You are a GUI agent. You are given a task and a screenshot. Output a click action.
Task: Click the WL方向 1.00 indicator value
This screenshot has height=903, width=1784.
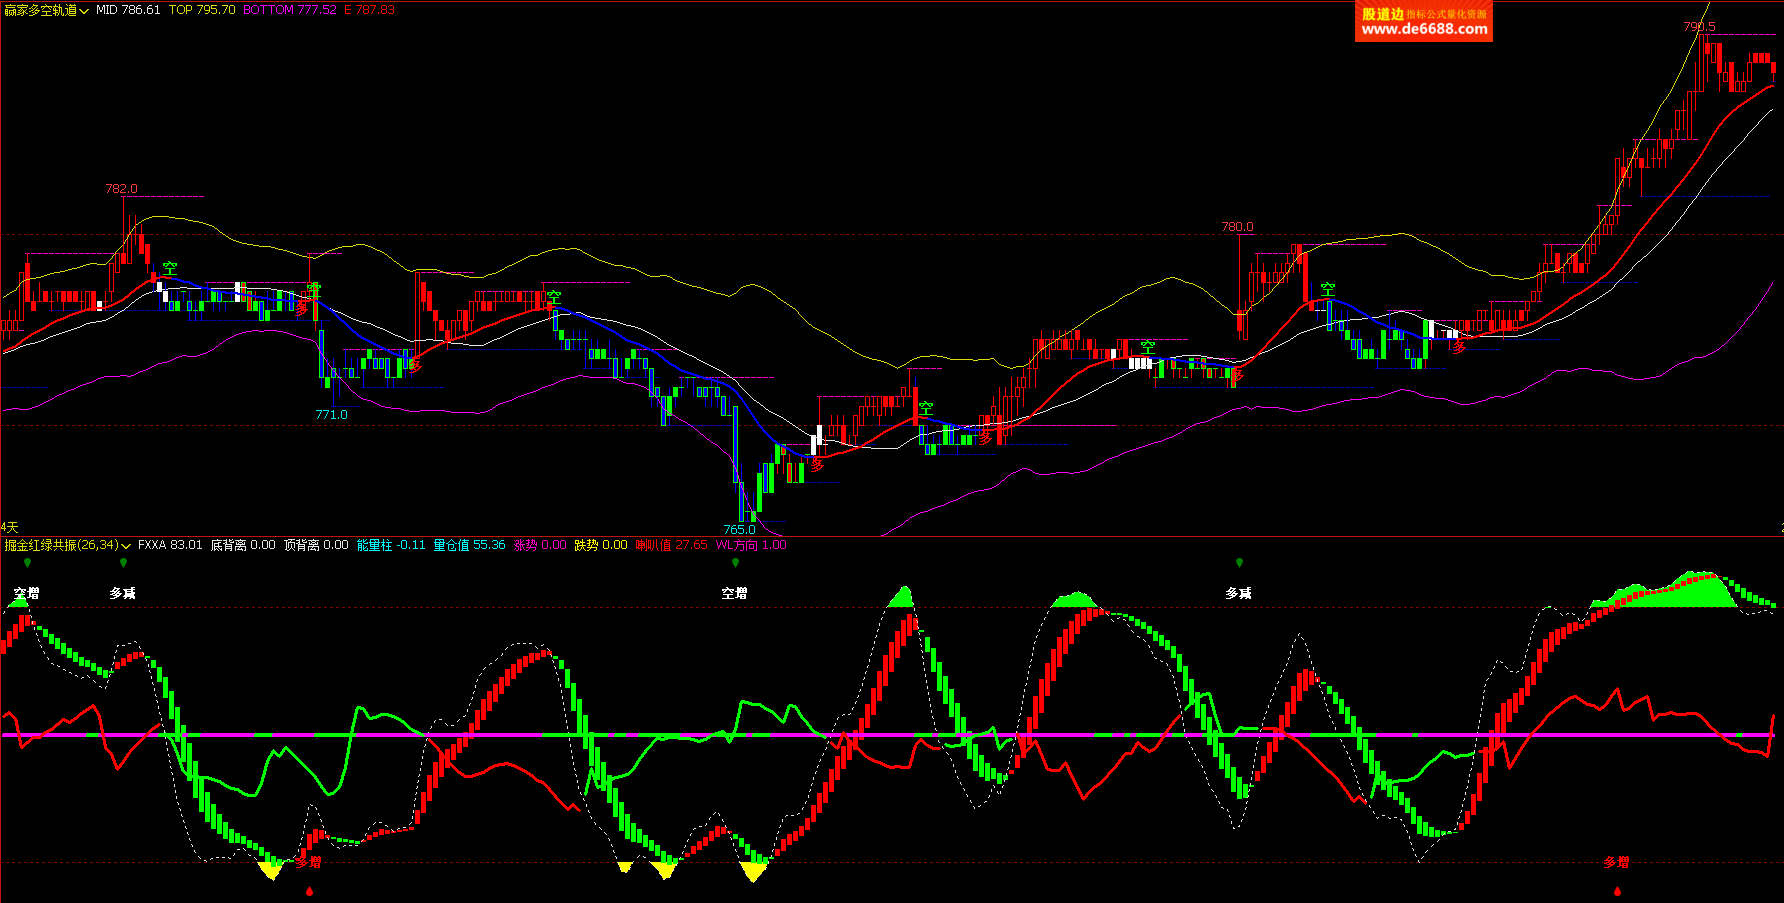point(751,545)
